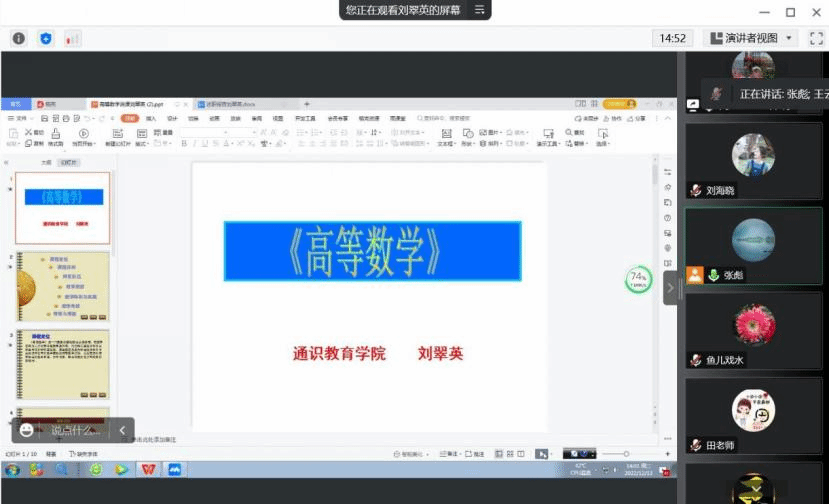Click the Windows Start button

pos(13,468)
